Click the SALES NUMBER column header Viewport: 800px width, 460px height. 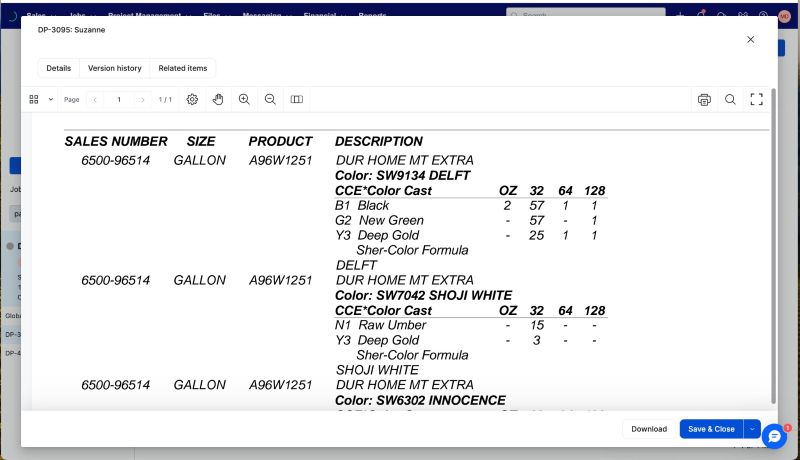coord(116,141)
